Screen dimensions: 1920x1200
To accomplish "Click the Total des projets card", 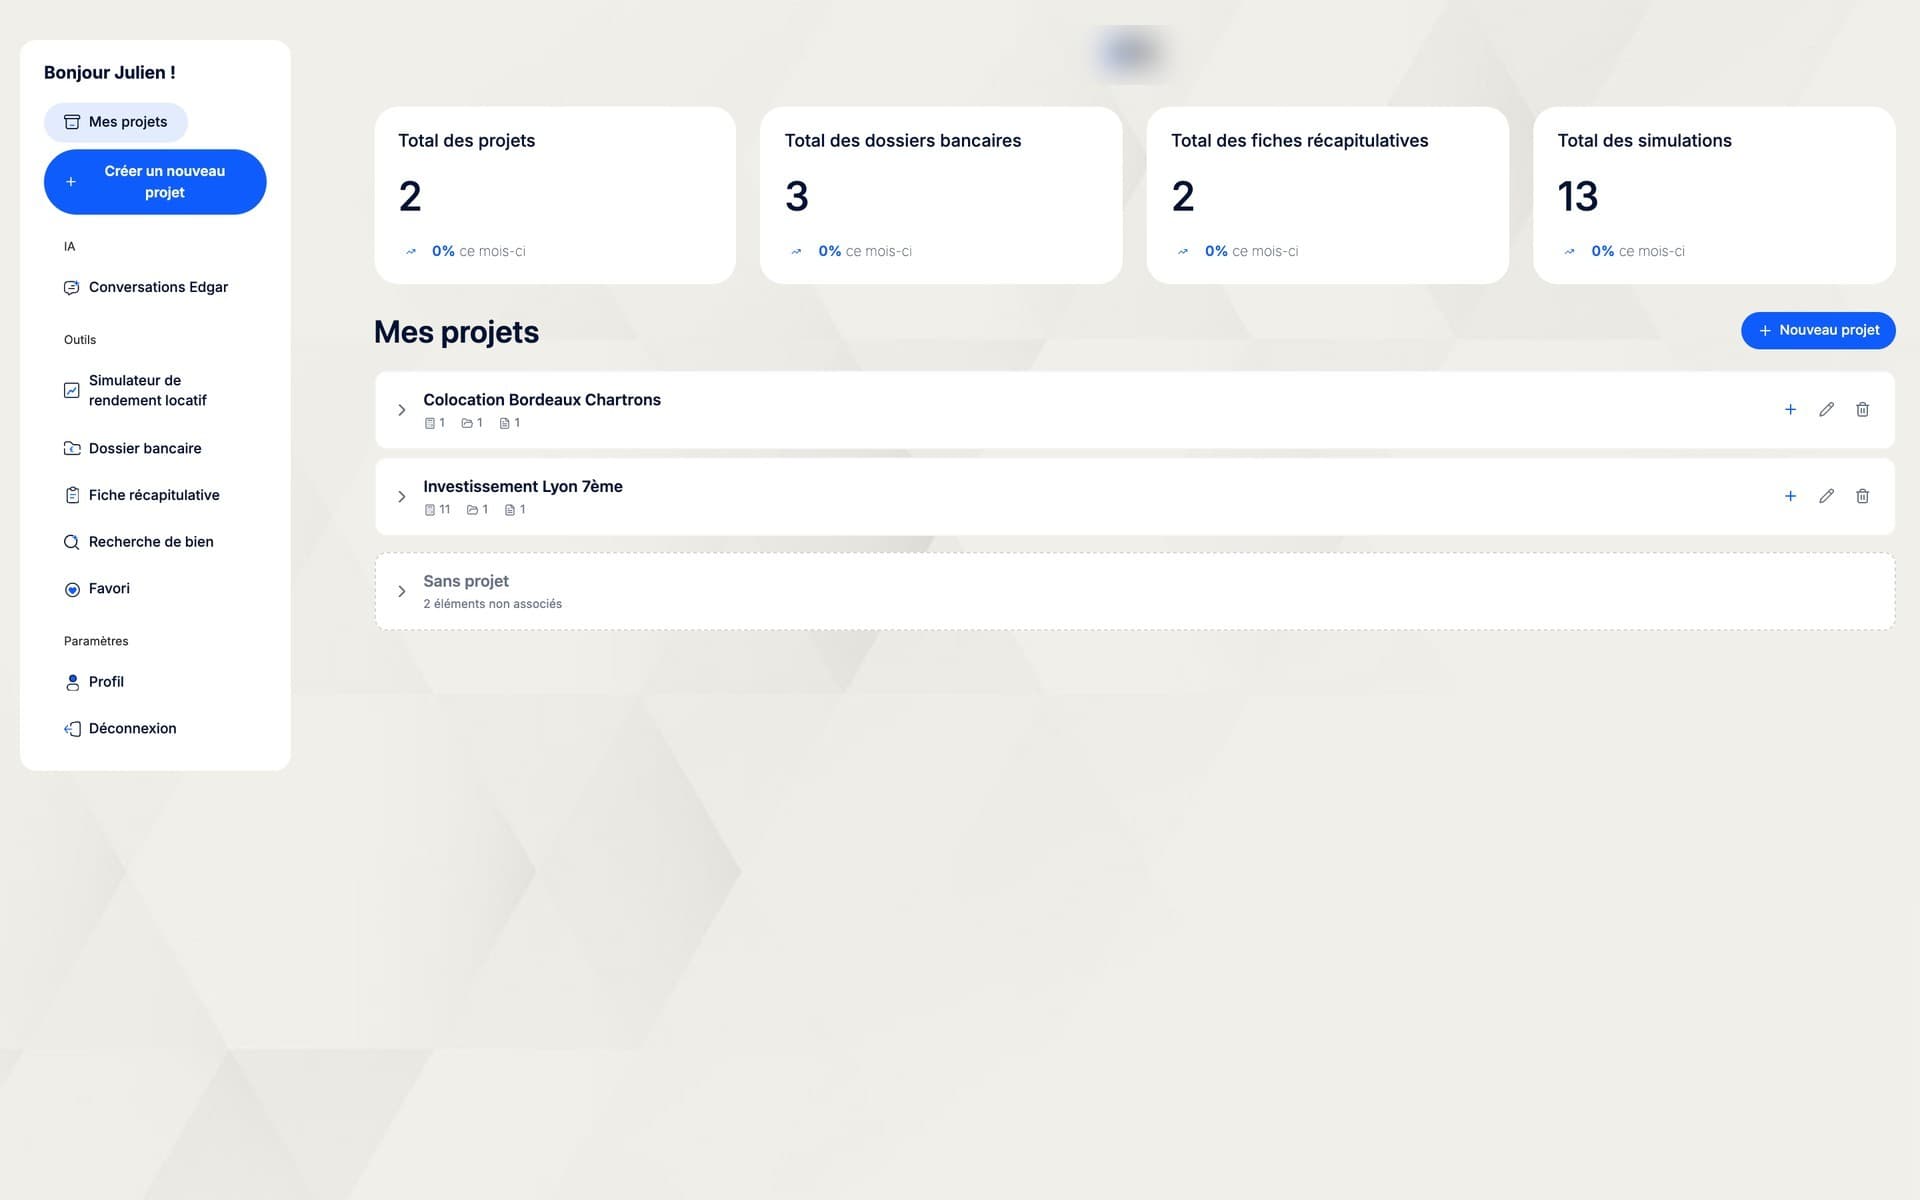I will (x=555, y=195).
